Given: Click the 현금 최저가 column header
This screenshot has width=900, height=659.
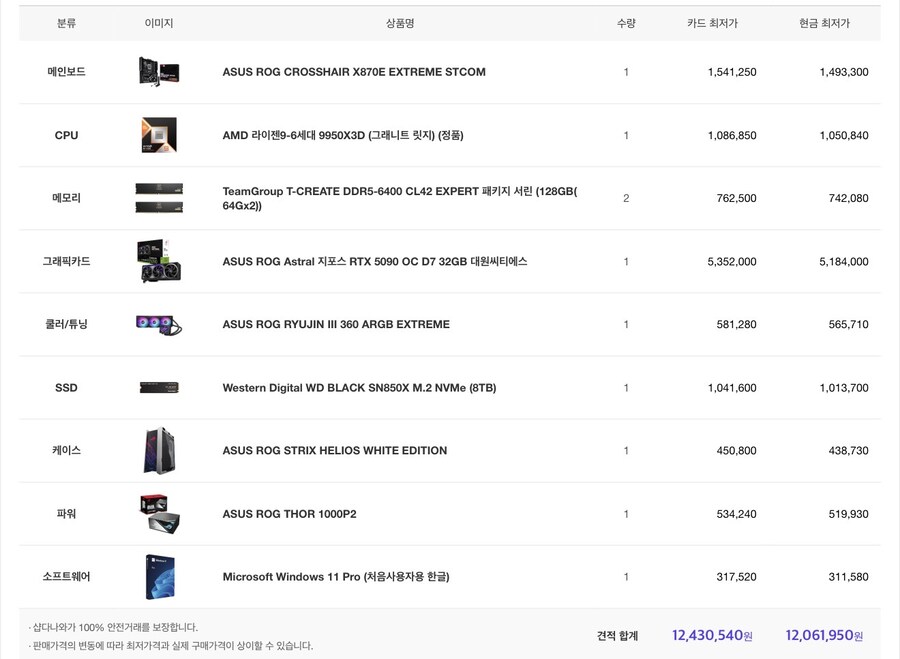Looking at the screenshot, I should click(x=824, y=23).
